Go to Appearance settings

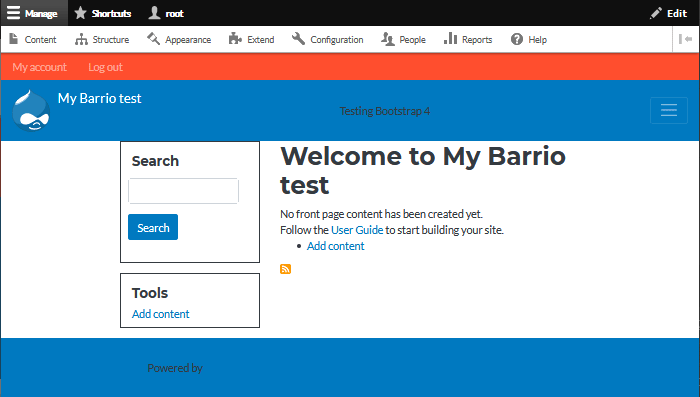tap(179, 39)
